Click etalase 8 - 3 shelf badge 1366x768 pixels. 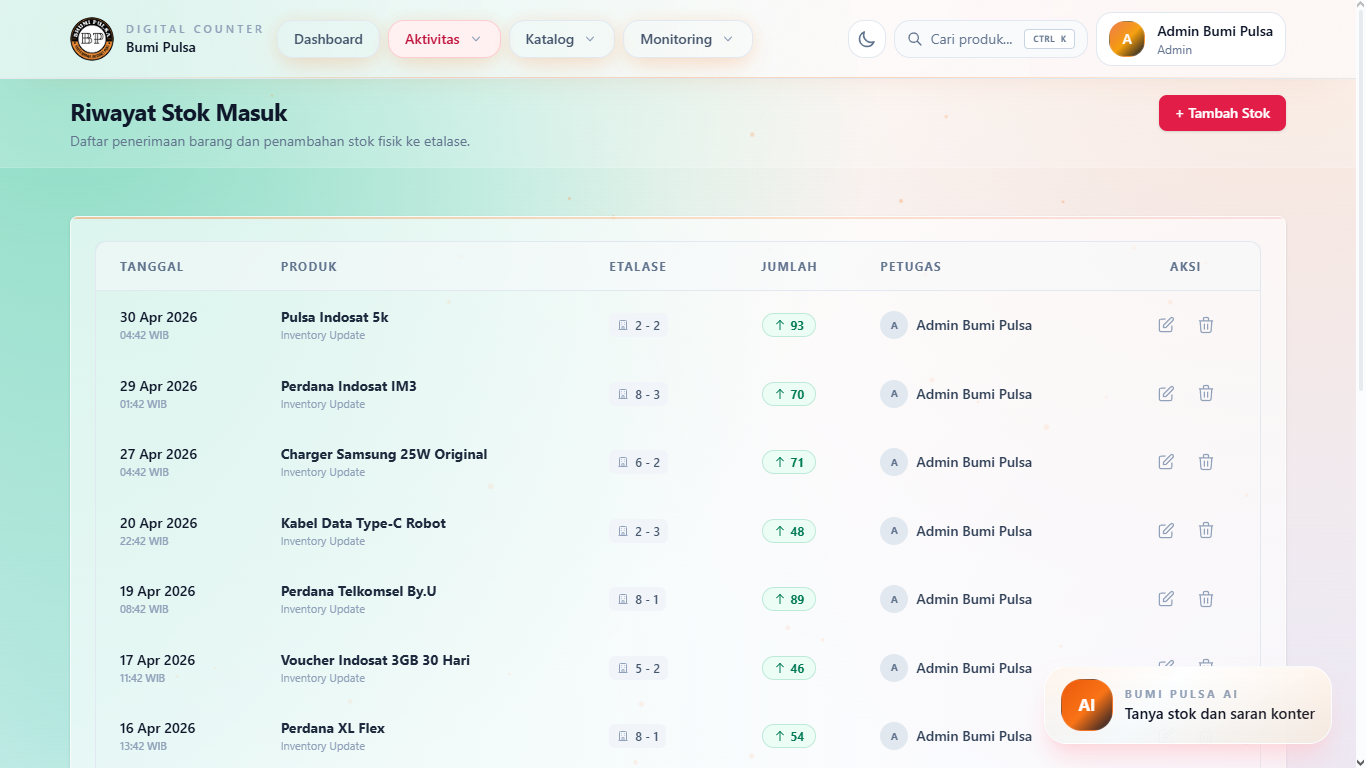coord(638,394)
